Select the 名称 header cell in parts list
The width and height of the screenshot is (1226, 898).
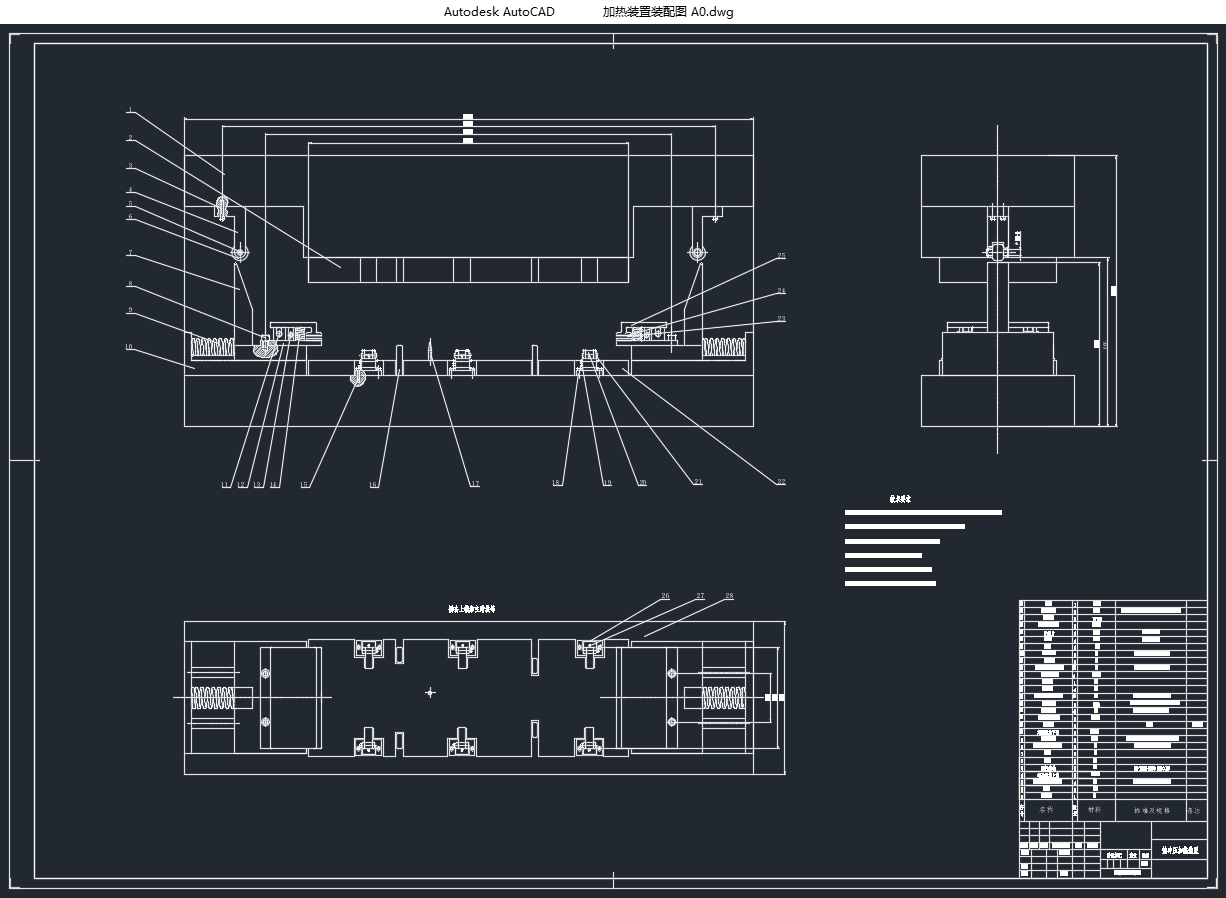coord(1046,810)
